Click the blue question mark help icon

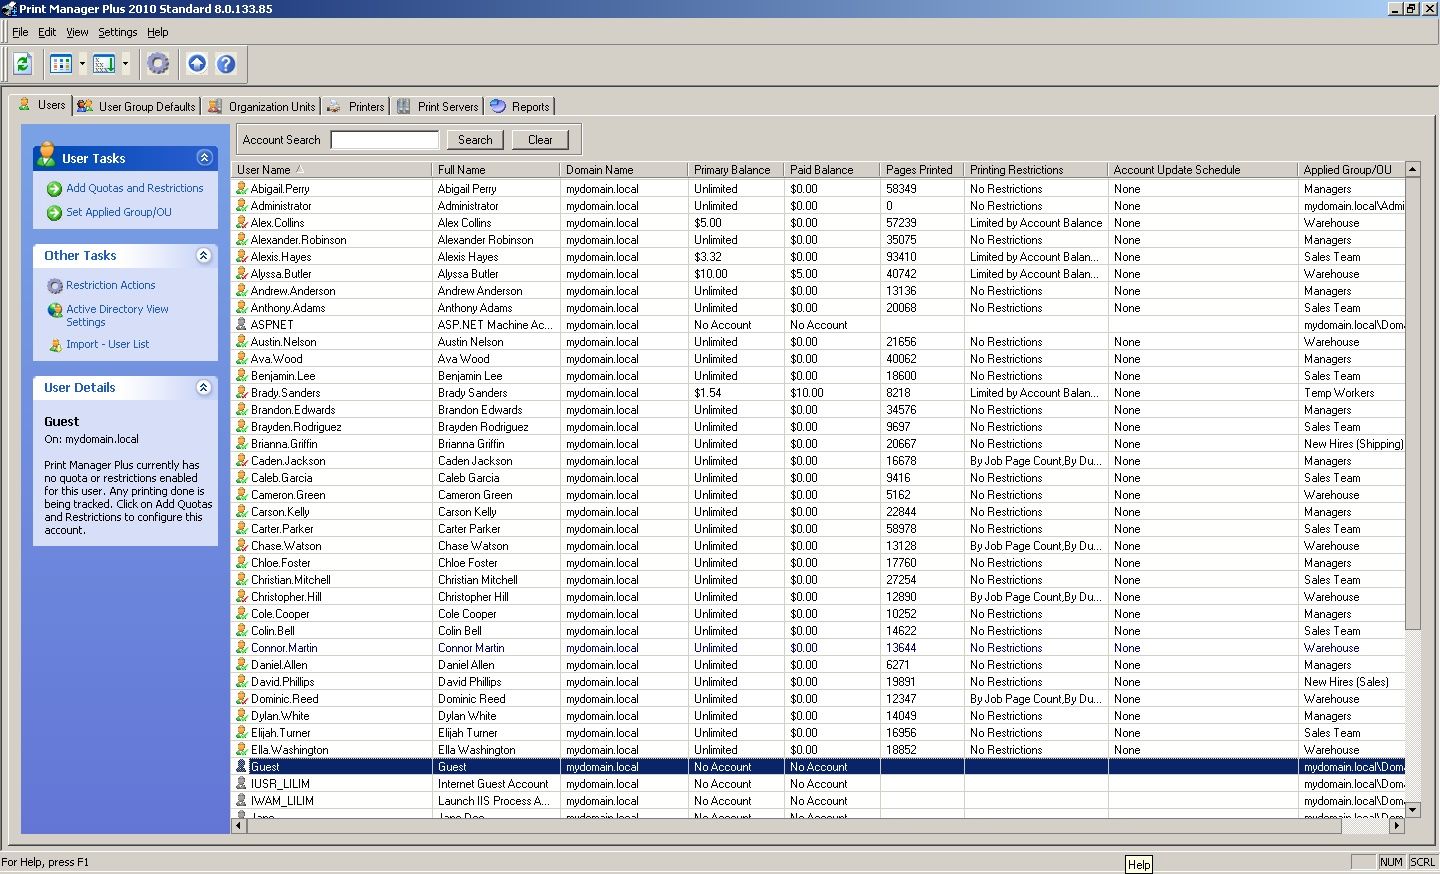(226, 64)
